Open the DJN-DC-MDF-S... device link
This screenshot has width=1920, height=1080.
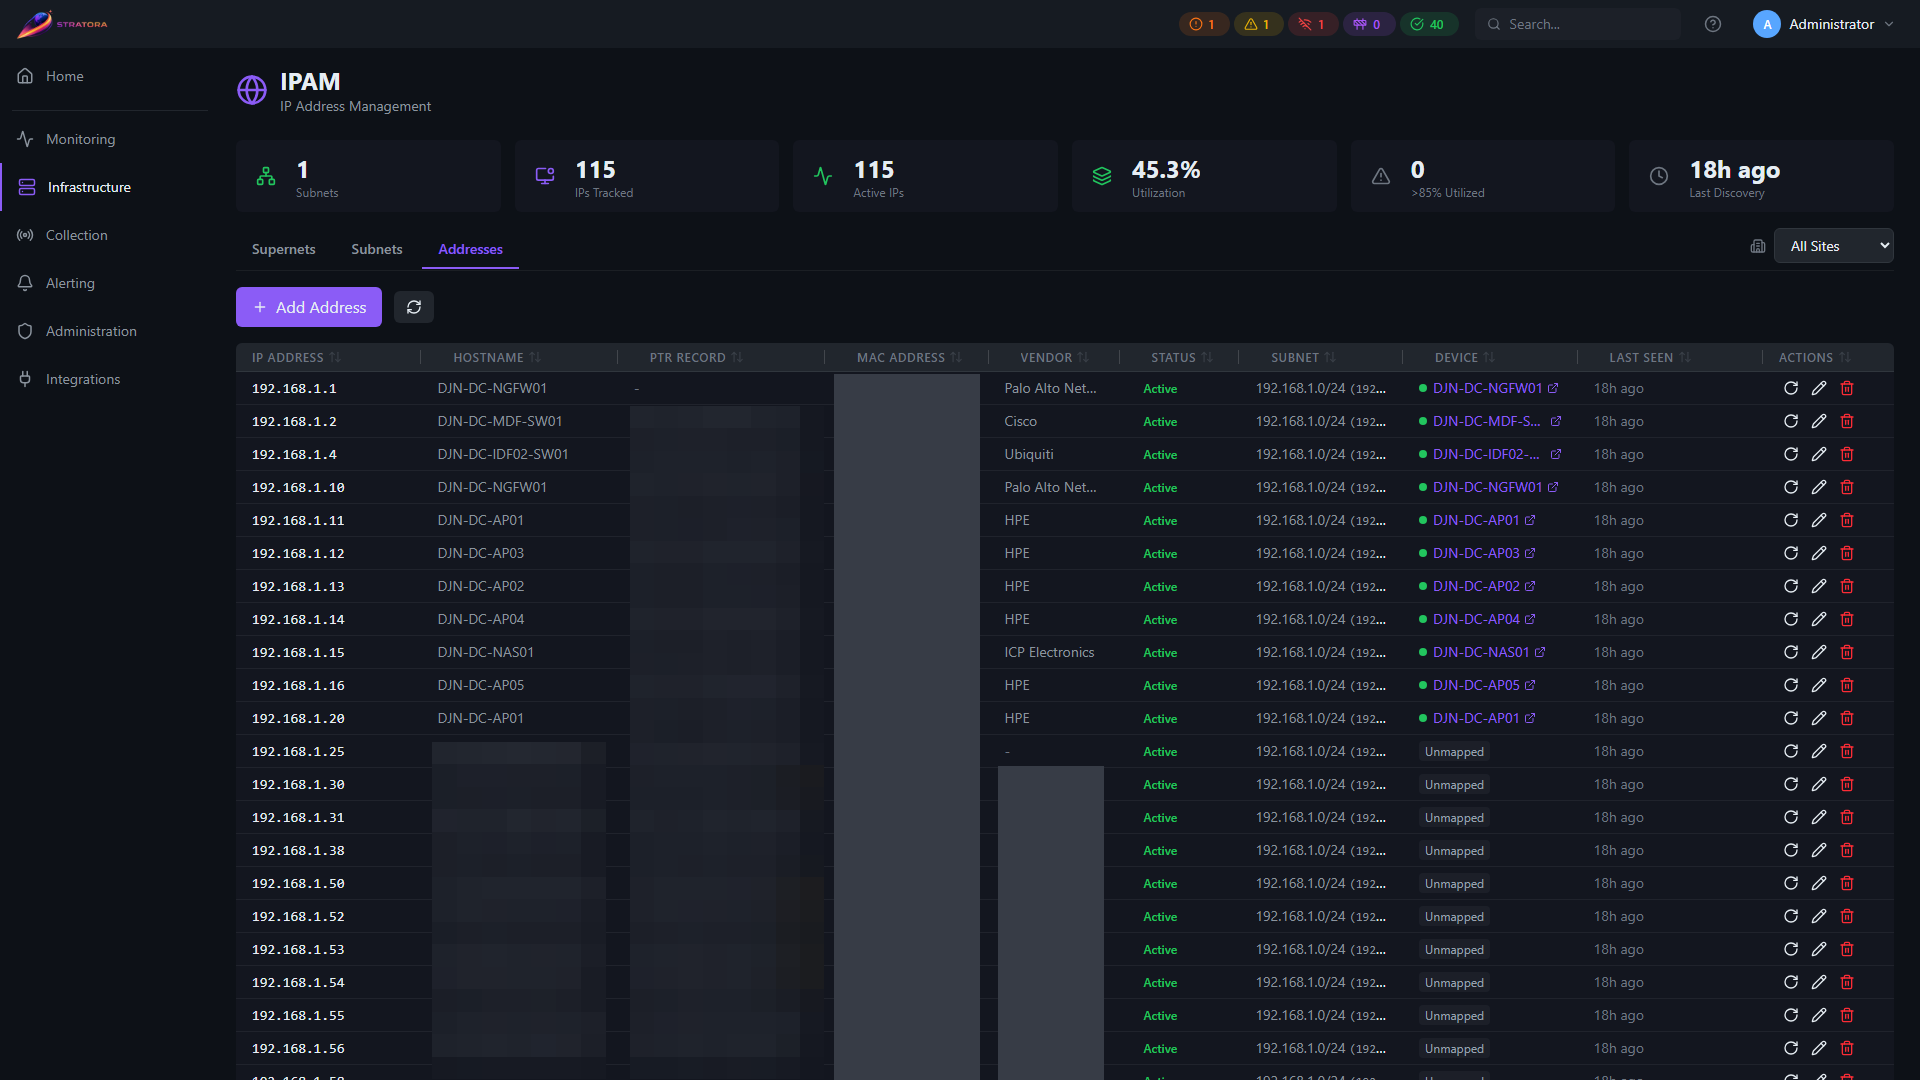click(1486, 421)
